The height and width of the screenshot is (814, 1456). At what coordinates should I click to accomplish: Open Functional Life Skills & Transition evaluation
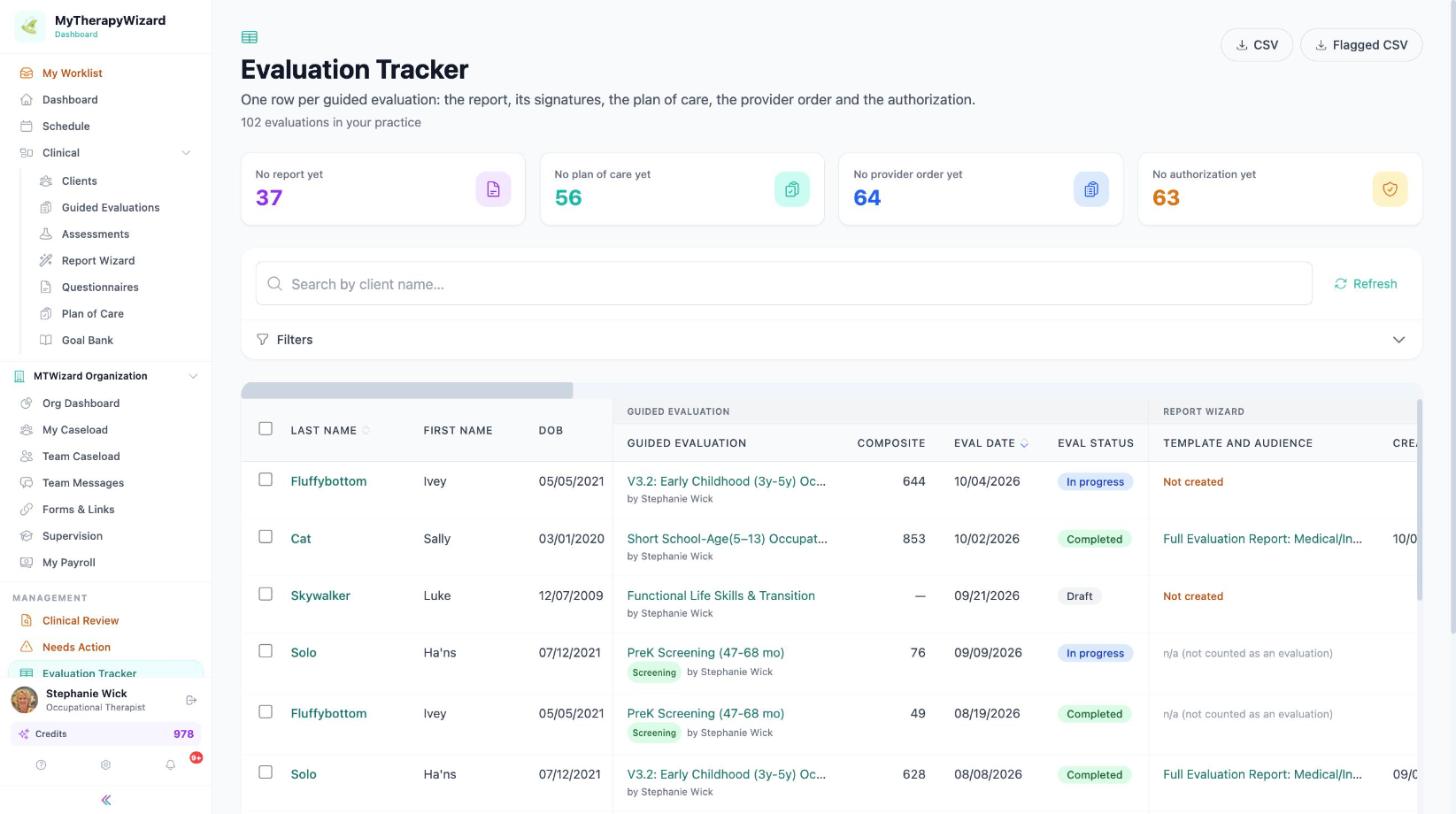pyautogui.click(x=721, y=595)
